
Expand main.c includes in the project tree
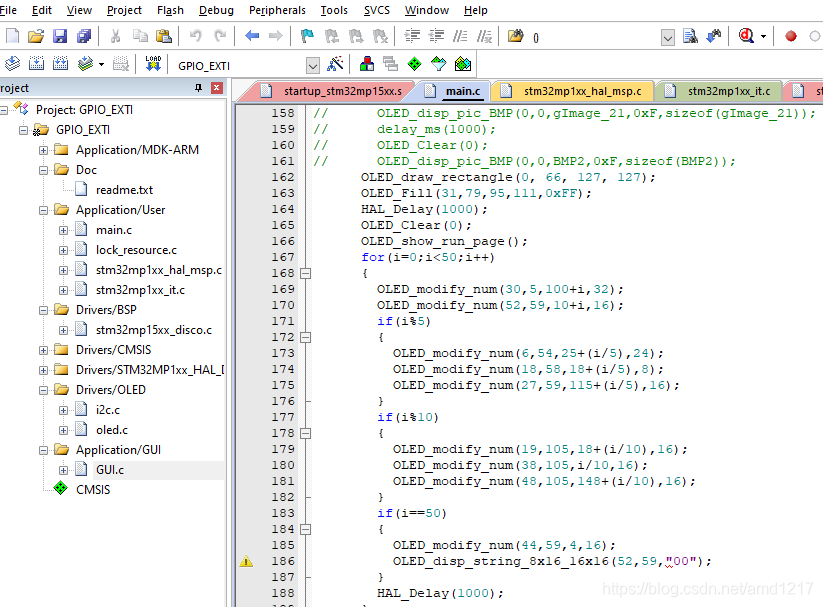click(x=64, y=230)
